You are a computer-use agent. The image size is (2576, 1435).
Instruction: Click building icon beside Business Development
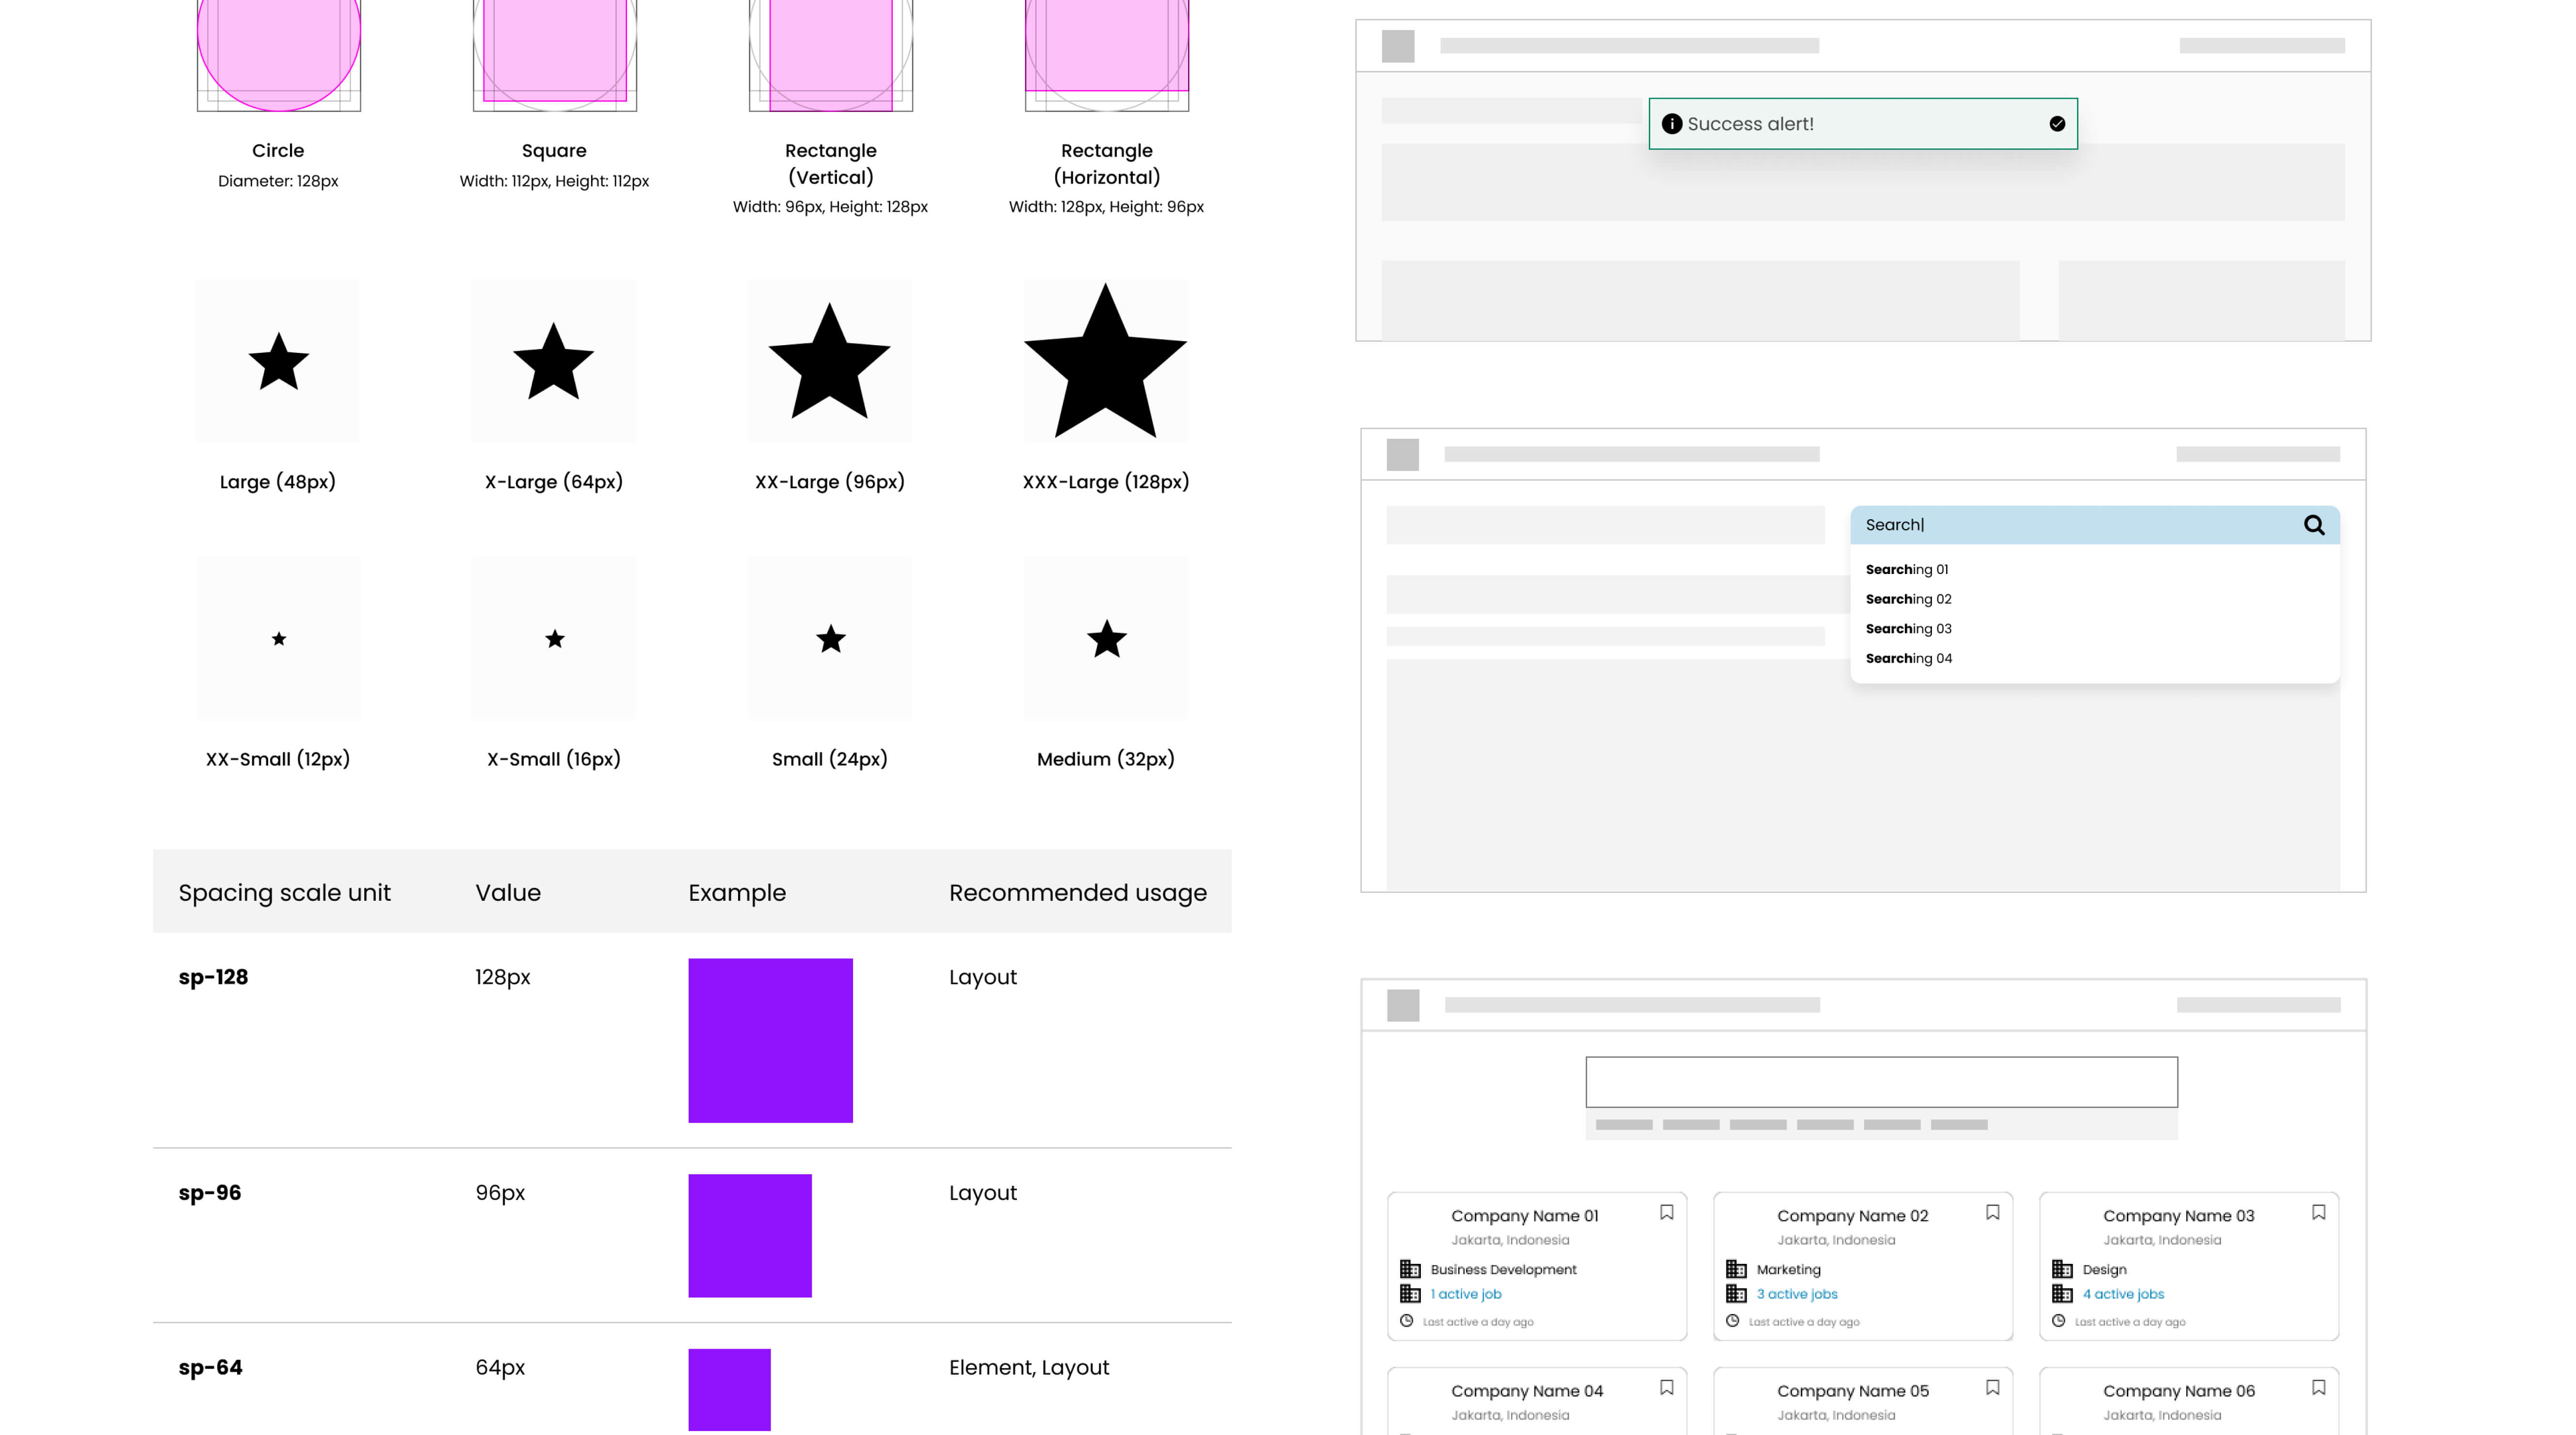1410,1269
